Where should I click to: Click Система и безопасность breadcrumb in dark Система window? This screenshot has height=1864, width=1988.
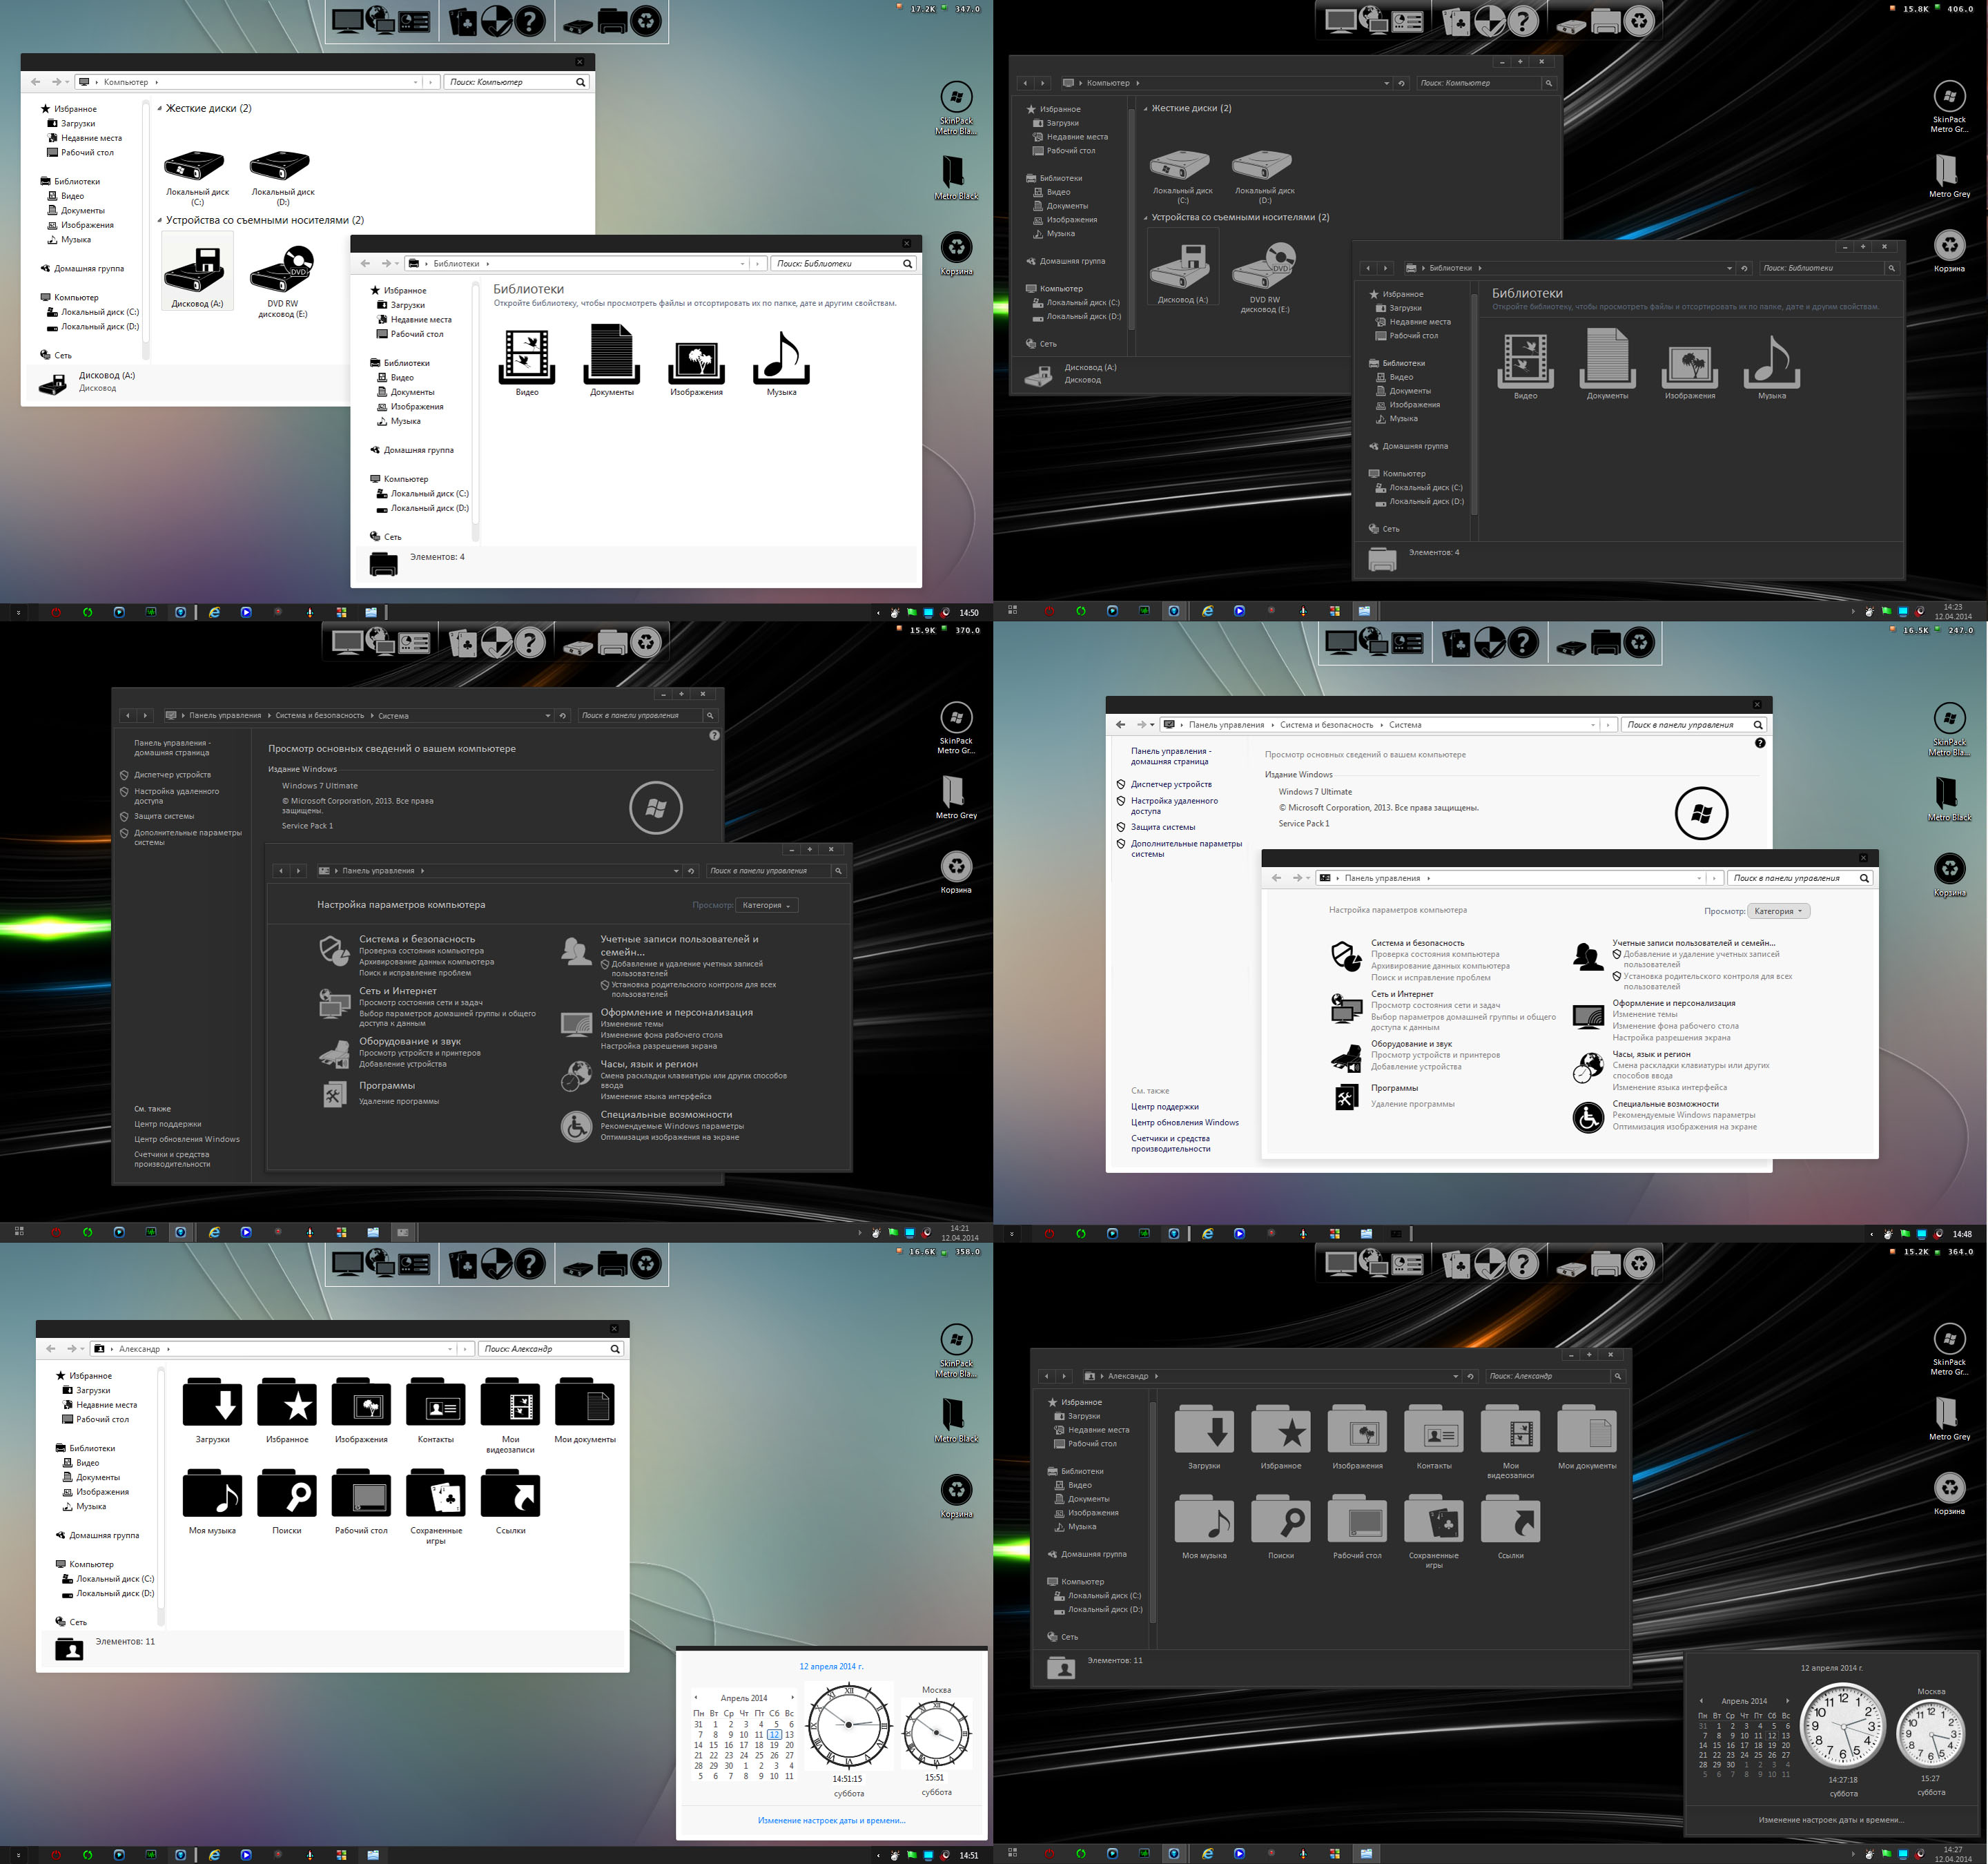tap(320, 716)
